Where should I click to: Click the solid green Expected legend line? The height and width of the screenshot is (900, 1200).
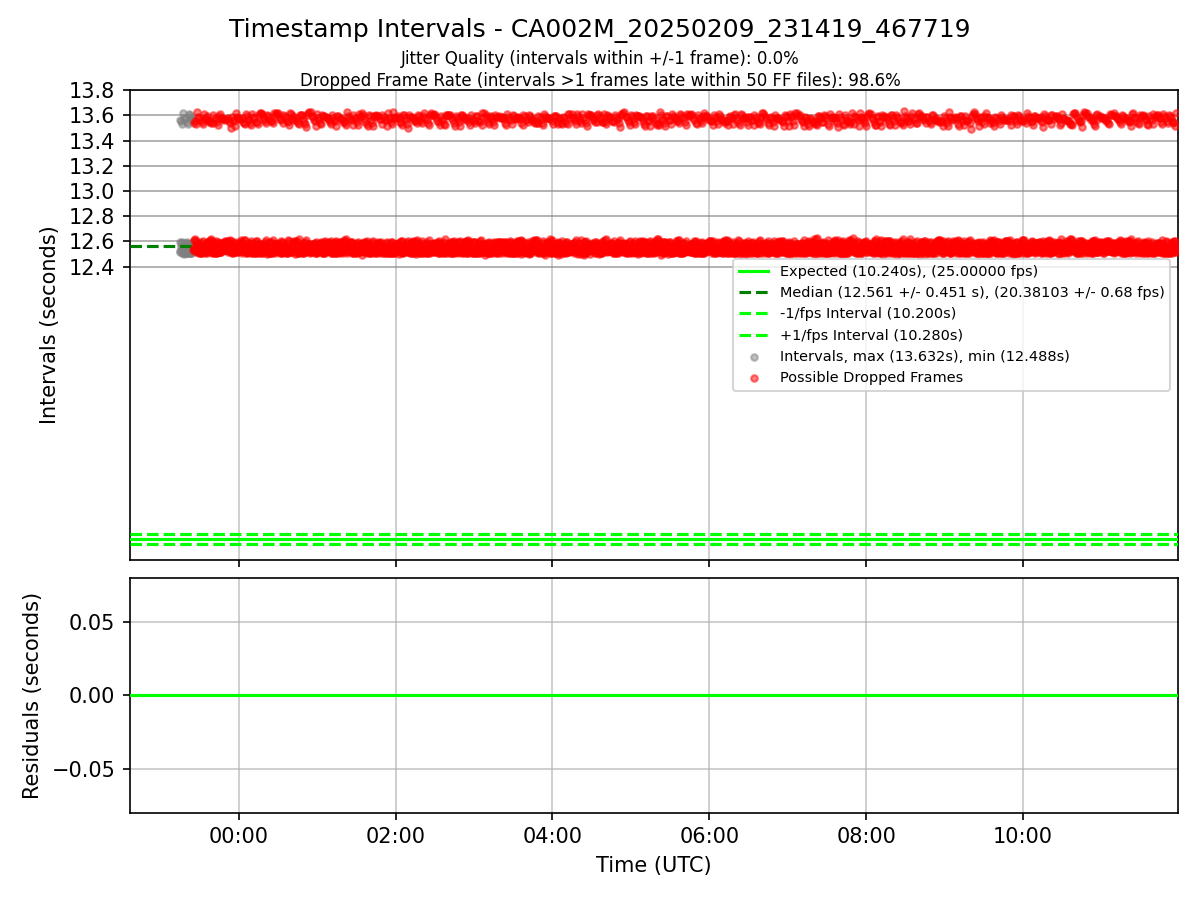[x=754, y=271]
